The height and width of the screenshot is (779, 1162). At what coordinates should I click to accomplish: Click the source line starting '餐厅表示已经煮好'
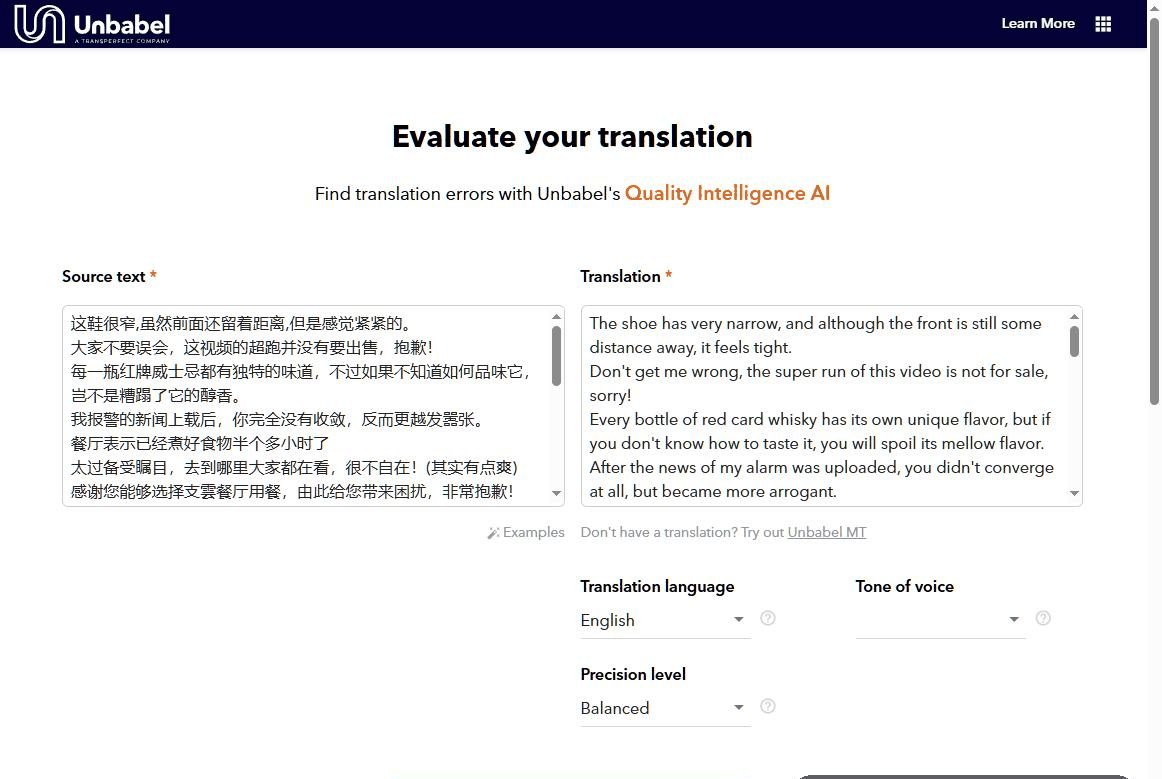tap(200, 444)
